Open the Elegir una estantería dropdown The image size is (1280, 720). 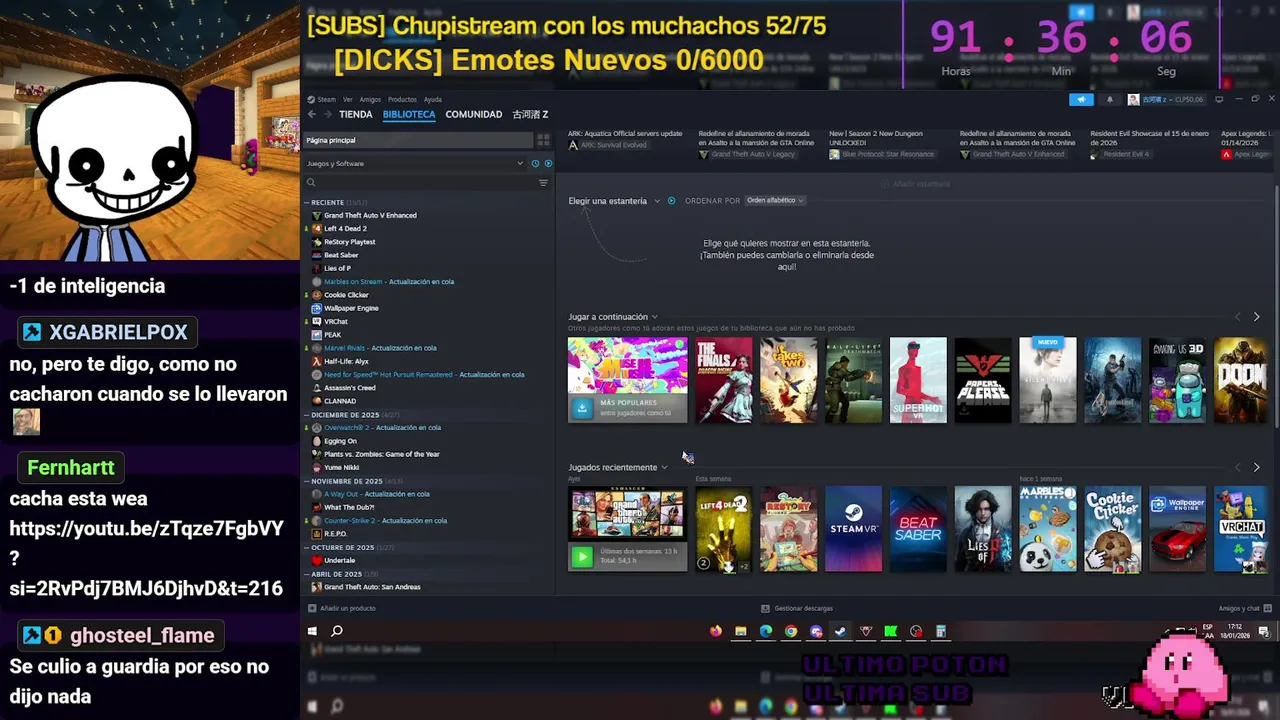(614, 201)
